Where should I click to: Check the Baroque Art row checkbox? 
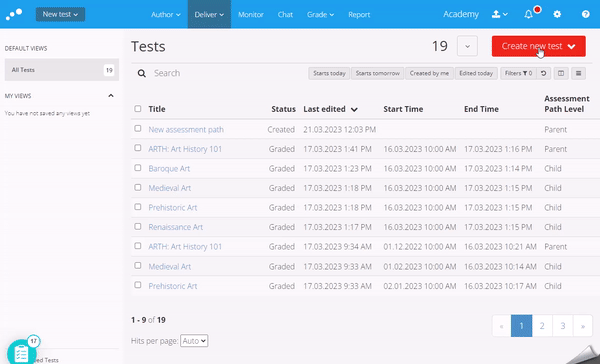pyautogui.click(x=138, y=168)
